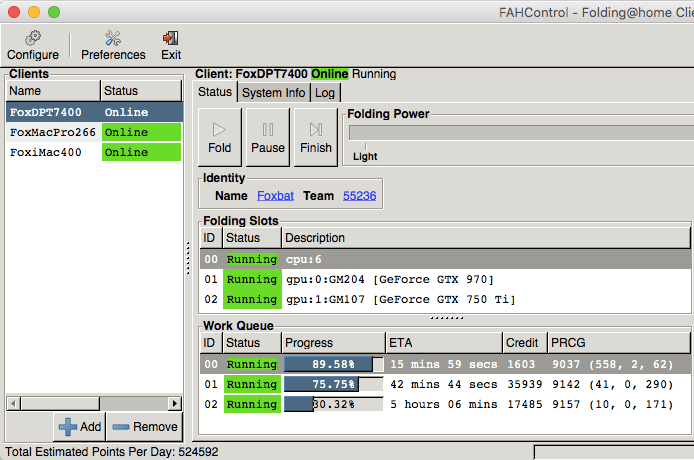
Task: Select the FoxiMac400 client
Action: coord(94,152)
